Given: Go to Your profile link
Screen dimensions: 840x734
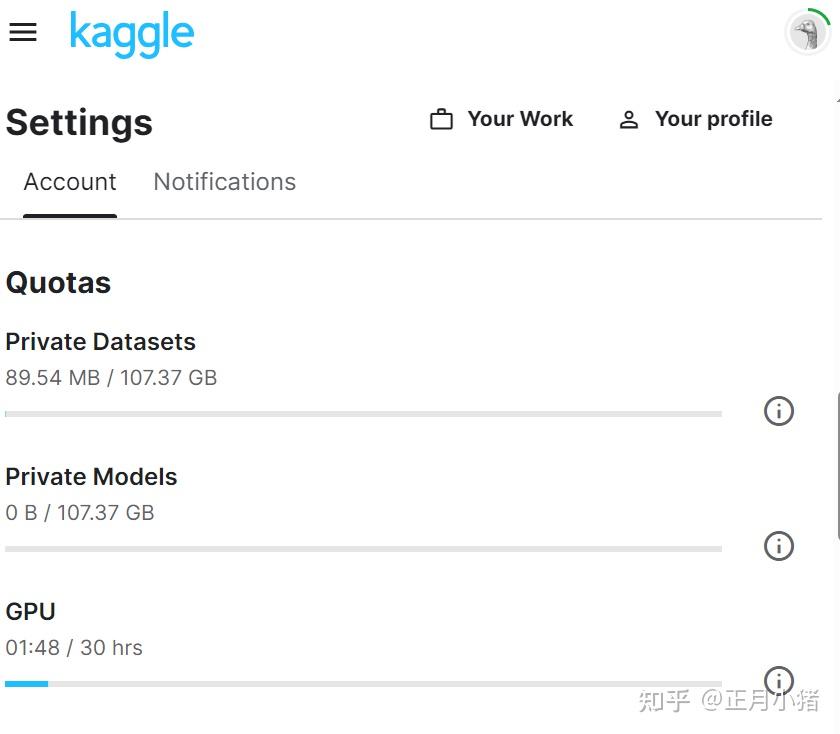Looking at the screenshot, I should pyautogui.click(x=714, y=119).
